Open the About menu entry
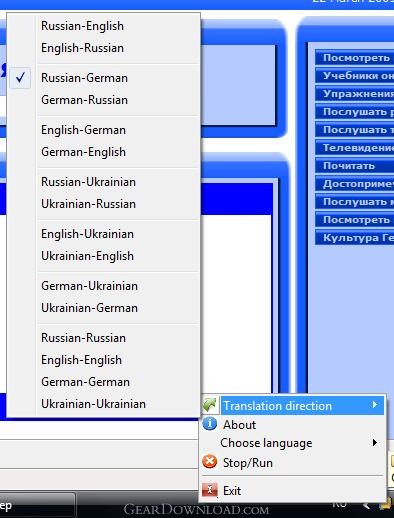394x518 pixels. [x=293, y=425]
